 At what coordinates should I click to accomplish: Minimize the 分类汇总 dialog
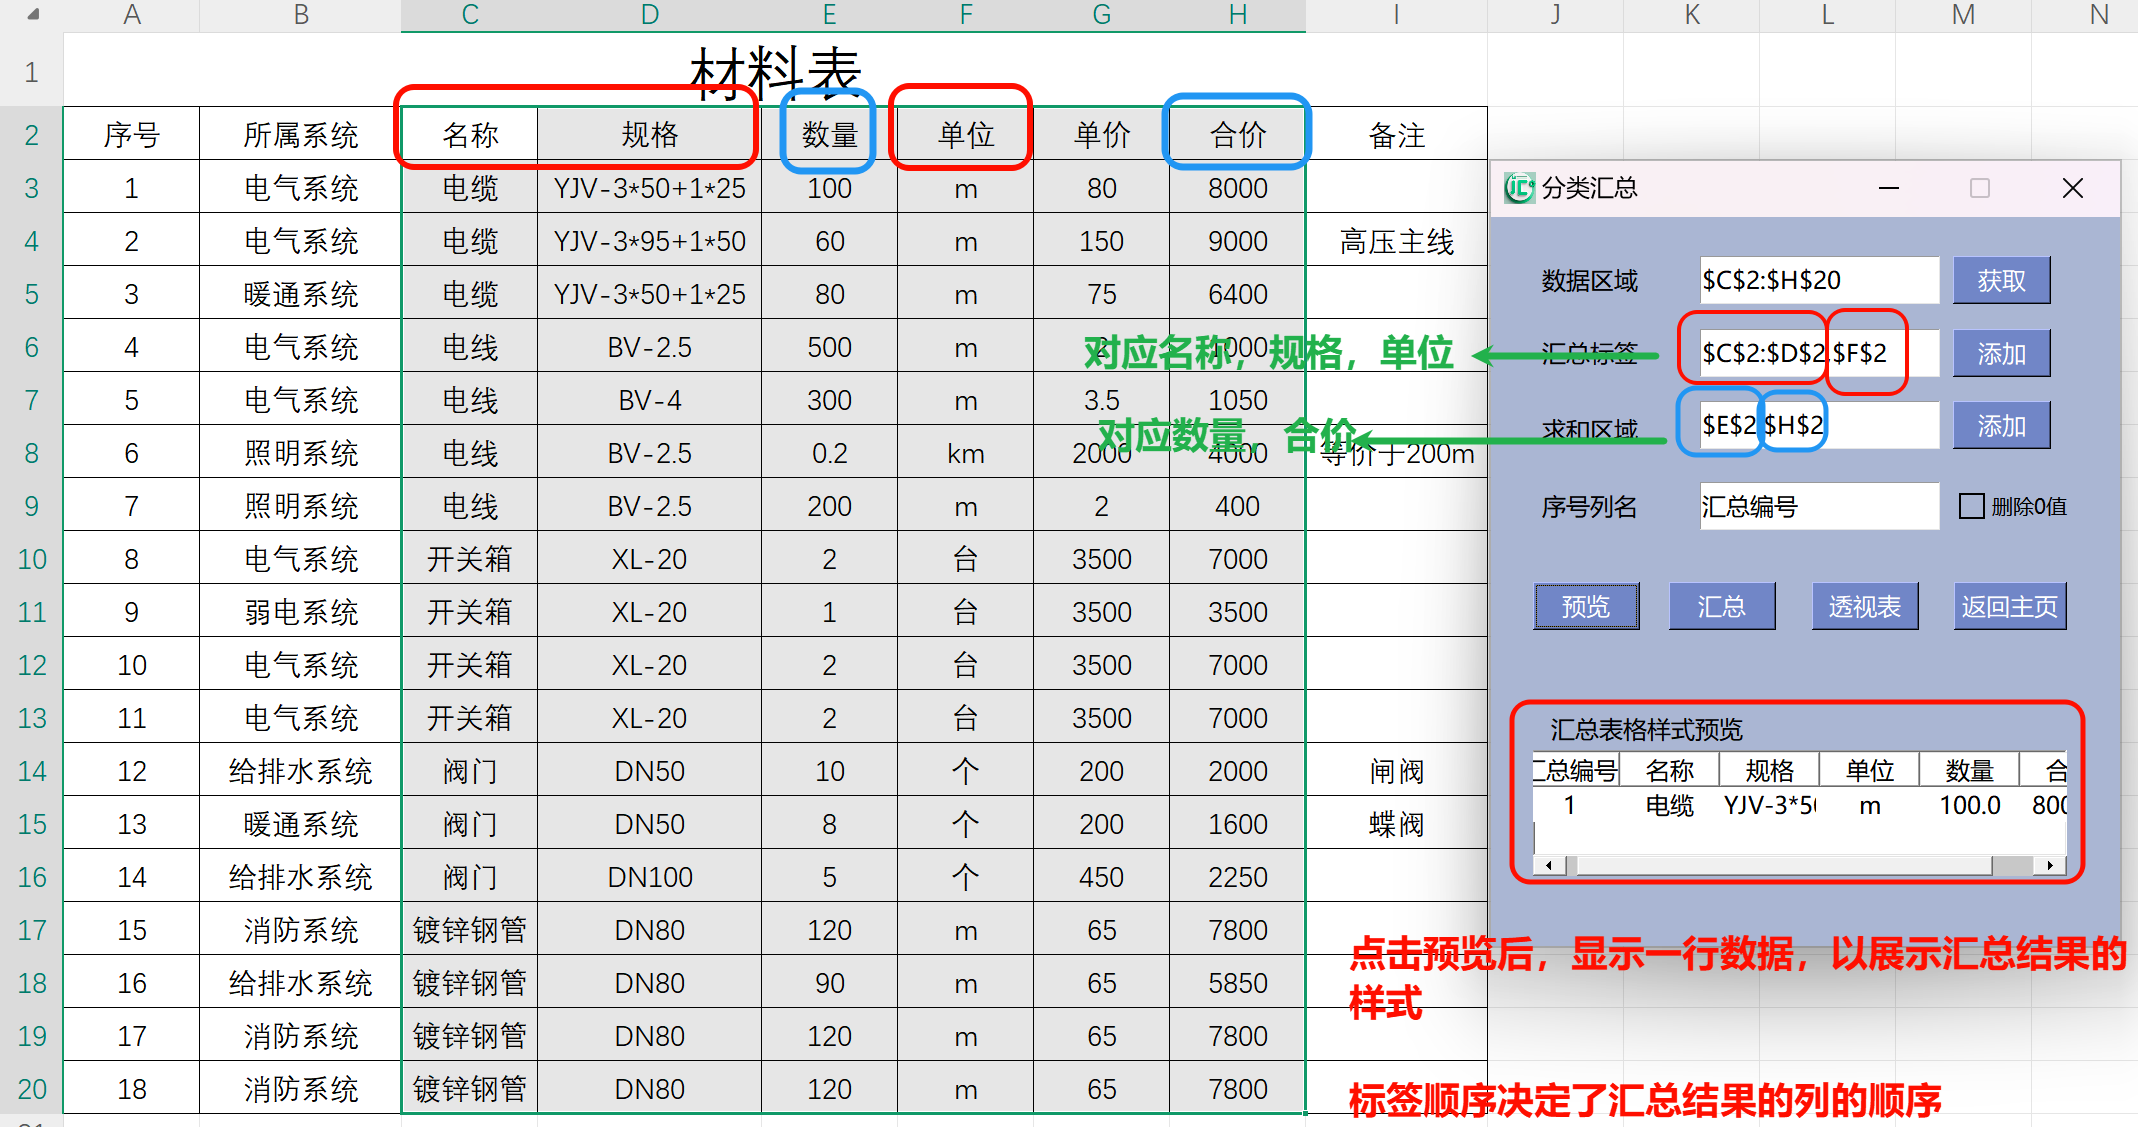tap(1888, 188)
